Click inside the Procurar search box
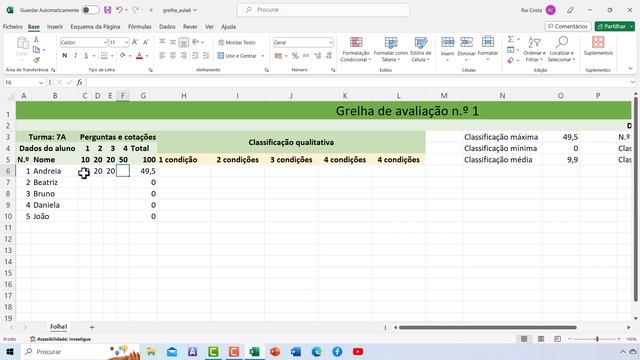 [323, 10]
